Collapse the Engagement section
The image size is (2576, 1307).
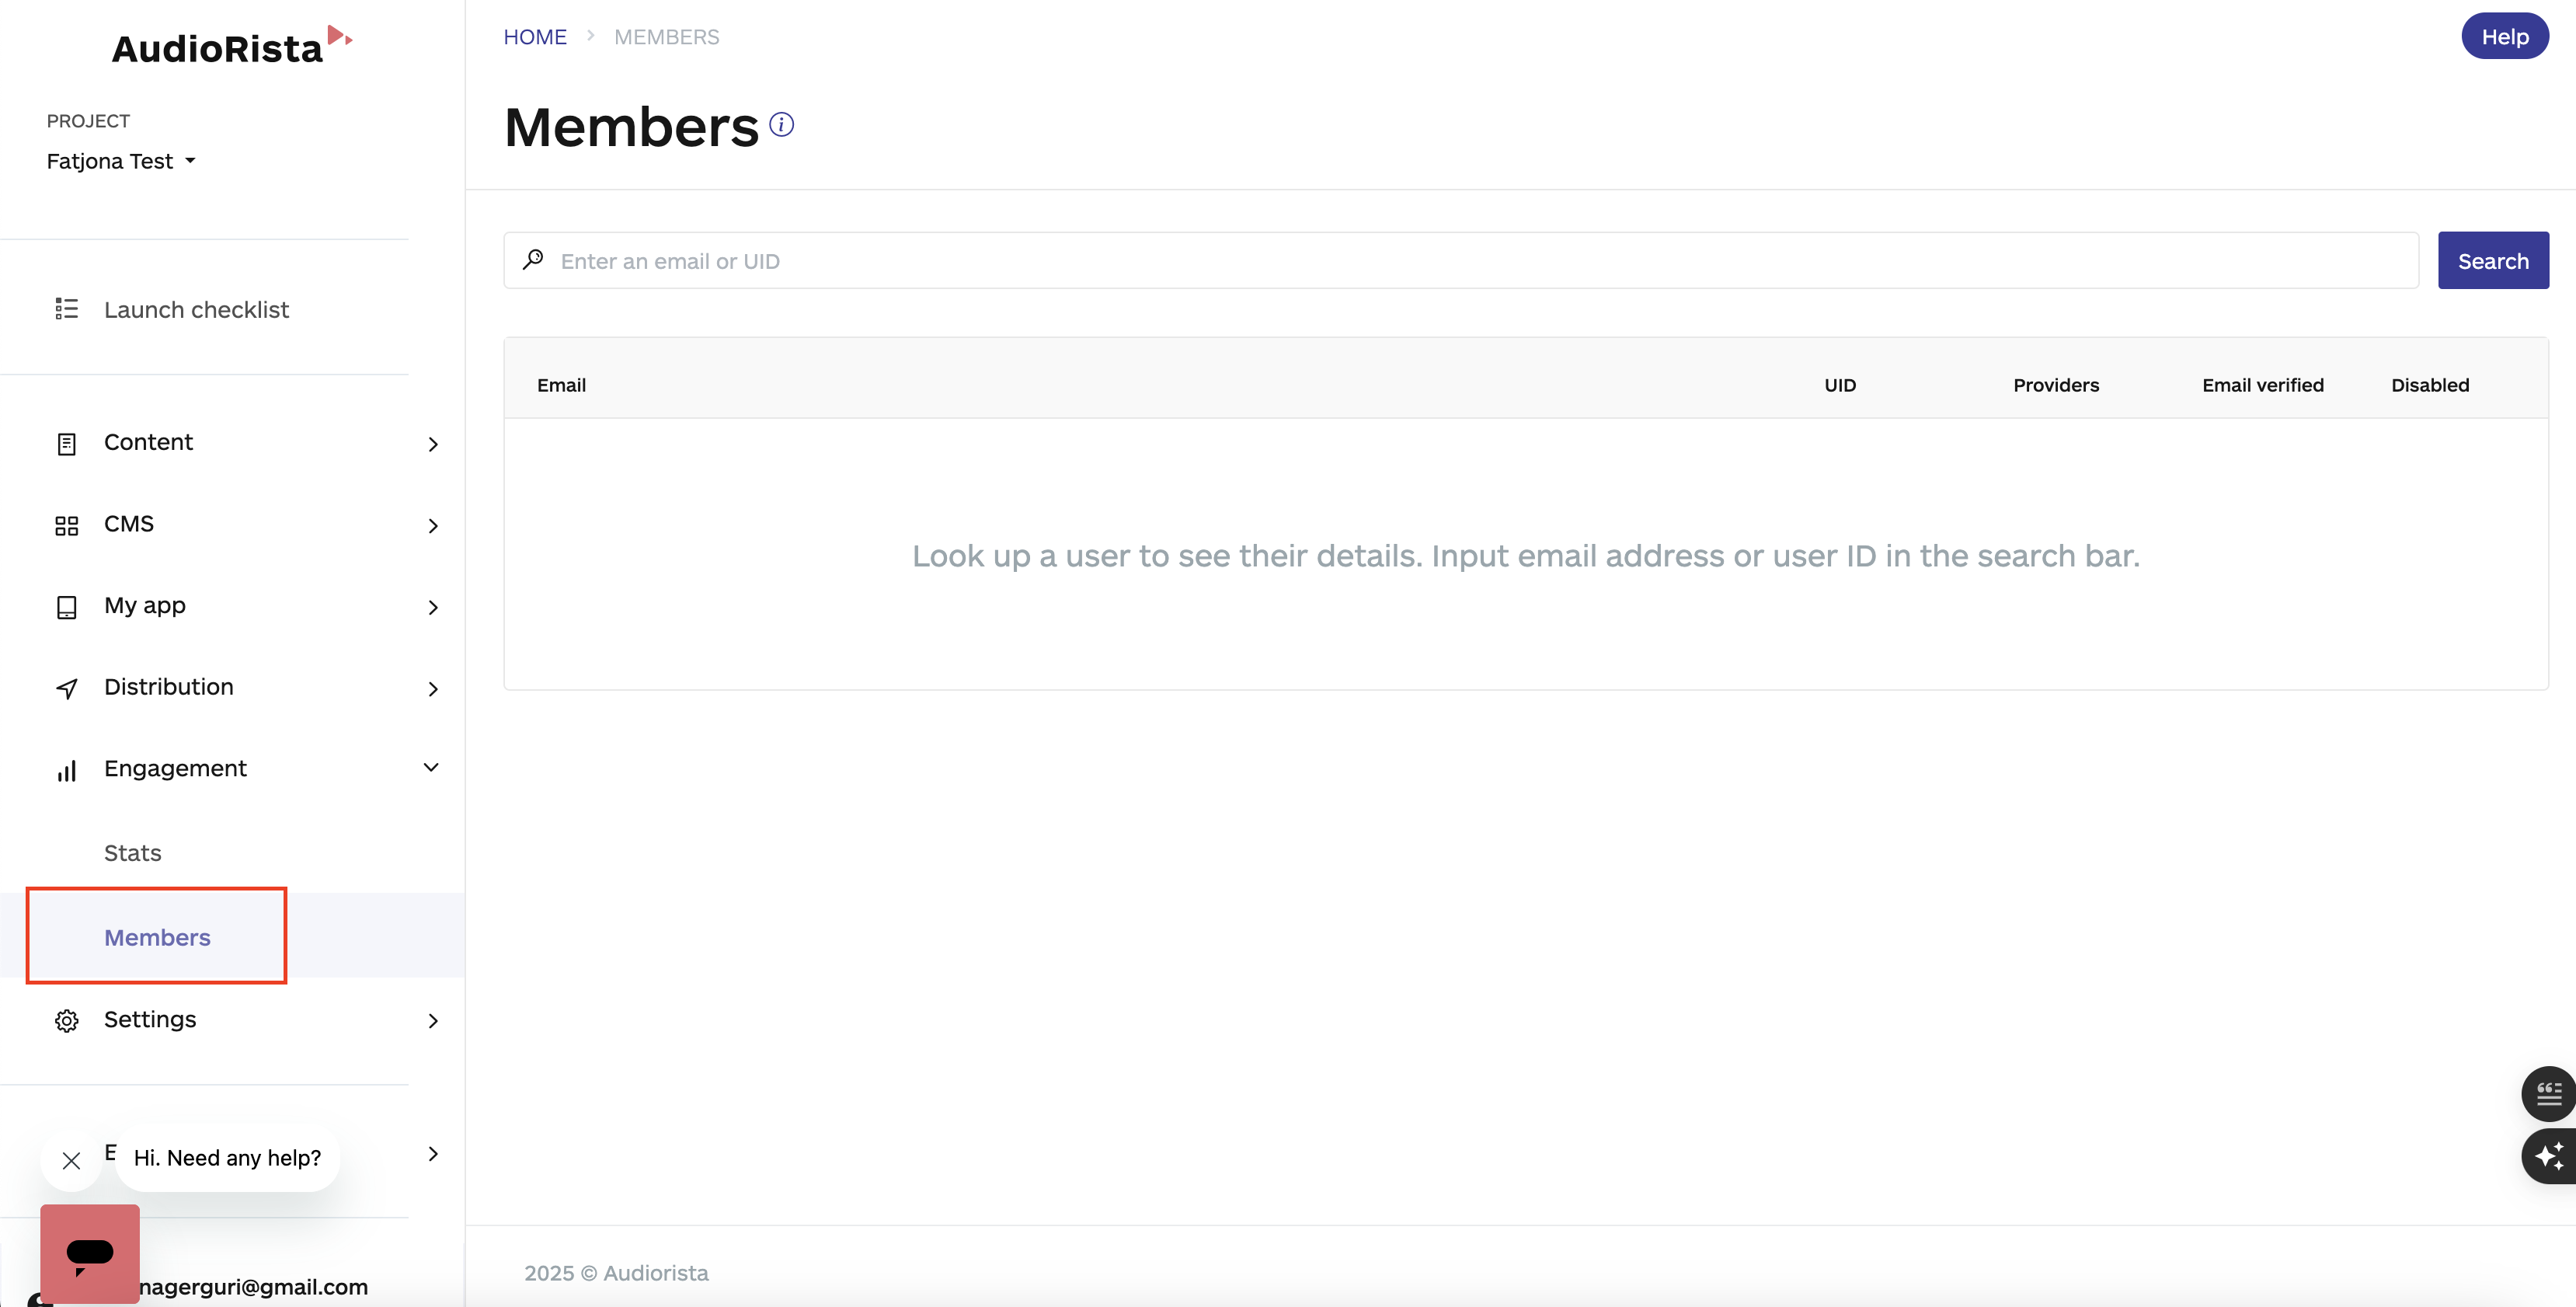(x=432, y=768)
